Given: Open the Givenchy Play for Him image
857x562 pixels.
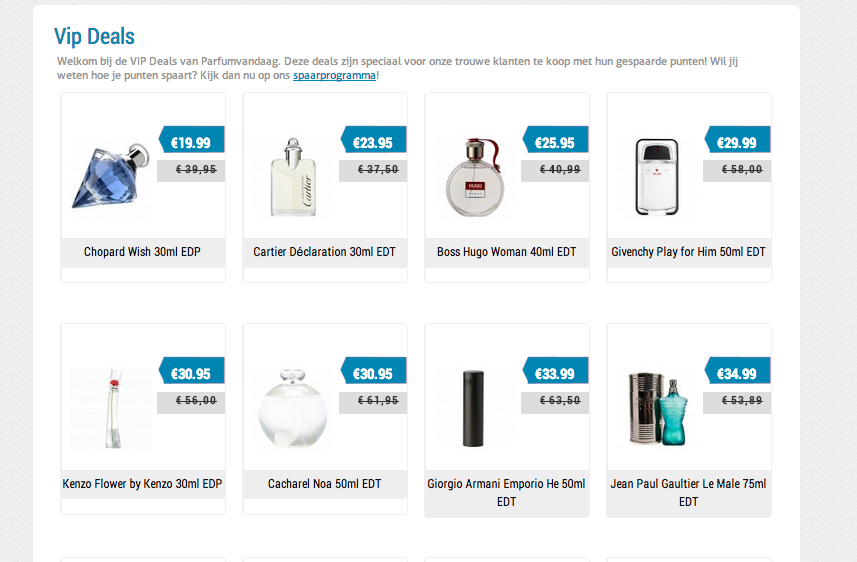Looking at the screenshot, I should (656, 176).
